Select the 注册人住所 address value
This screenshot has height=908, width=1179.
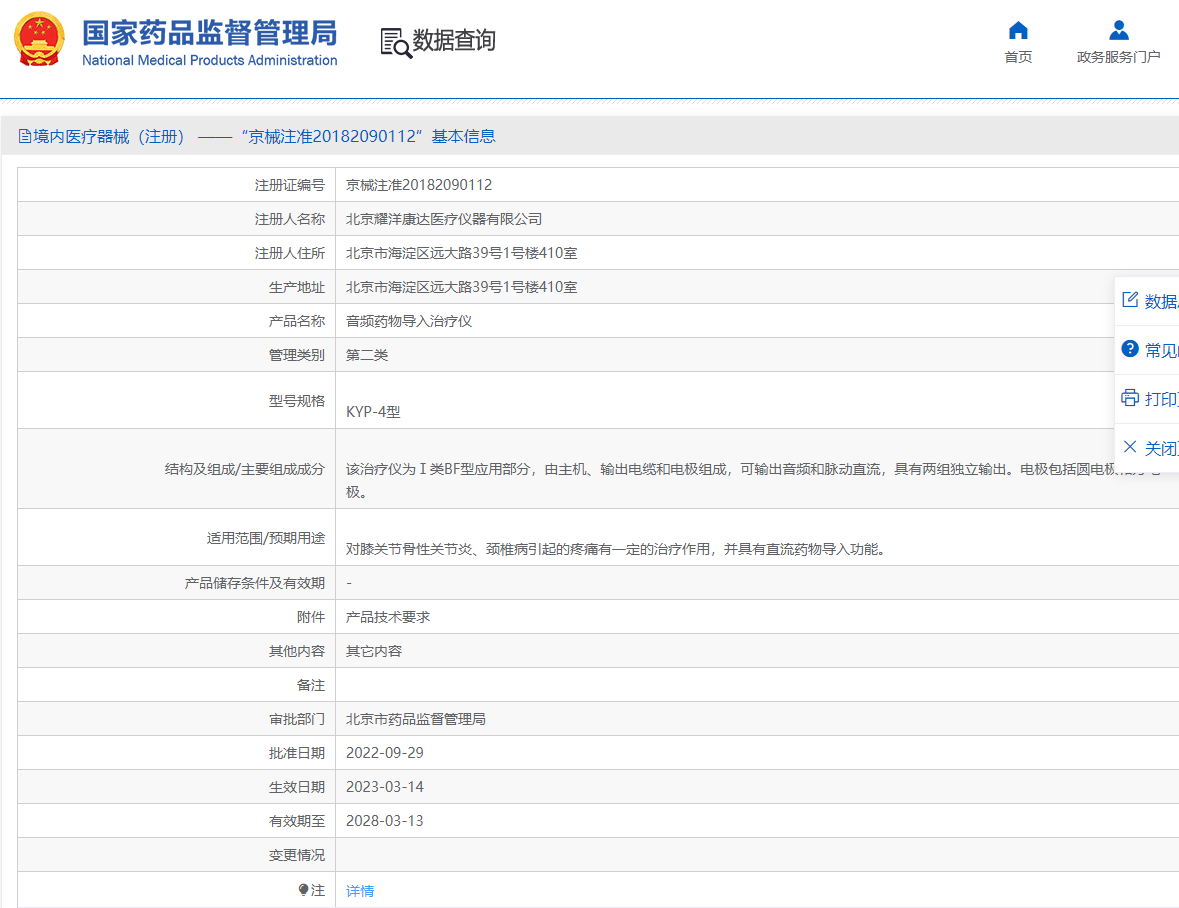pos(462,253)
